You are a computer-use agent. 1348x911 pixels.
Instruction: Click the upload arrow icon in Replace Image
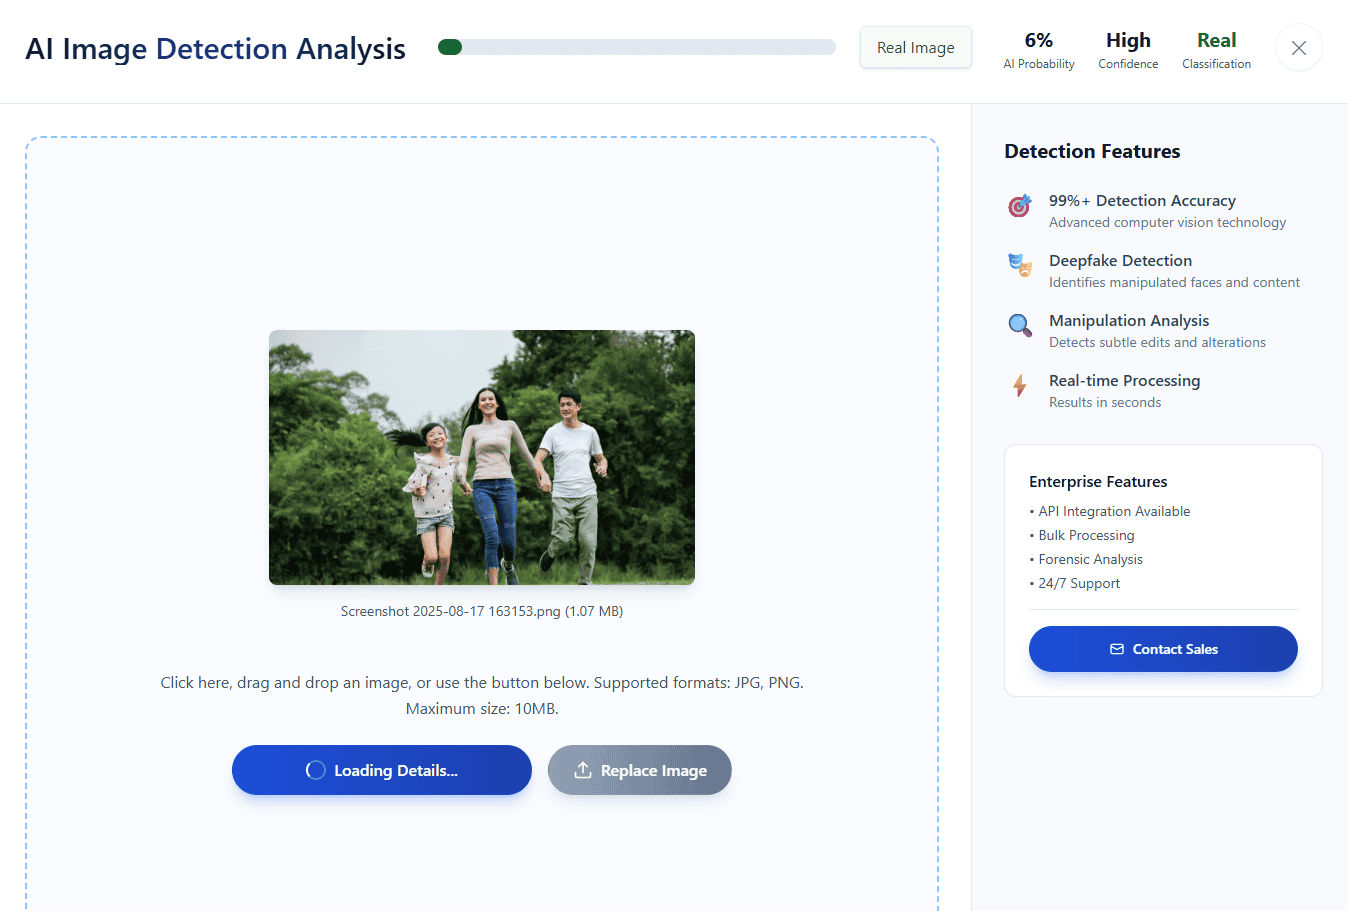click(582, 770)
